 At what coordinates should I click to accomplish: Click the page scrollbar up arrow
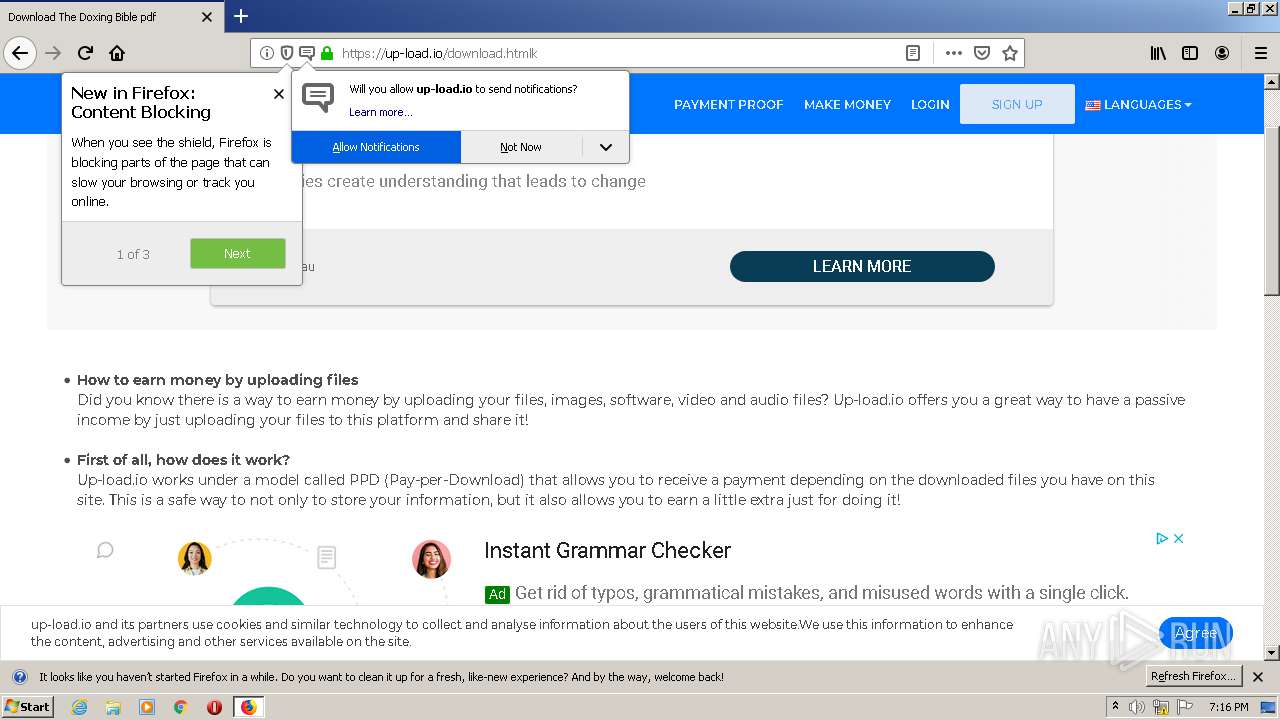pos(1272,82)
